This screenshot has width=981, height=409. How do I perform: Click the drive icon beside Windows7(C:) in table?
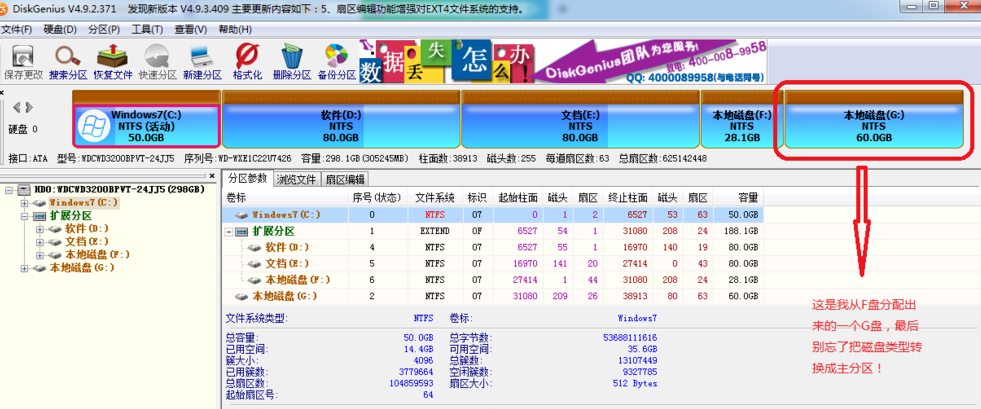pyautogui.click(x=241, y=215)
